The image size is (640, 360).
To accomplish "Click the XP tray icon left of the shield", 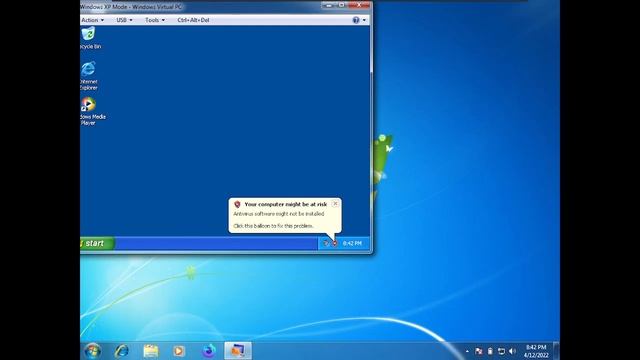I will pos(326,243).
